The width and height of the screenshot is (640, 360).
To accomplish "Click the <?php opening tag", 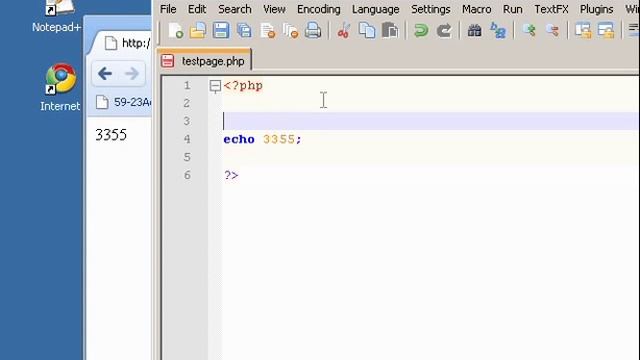I will pos(243,86).
